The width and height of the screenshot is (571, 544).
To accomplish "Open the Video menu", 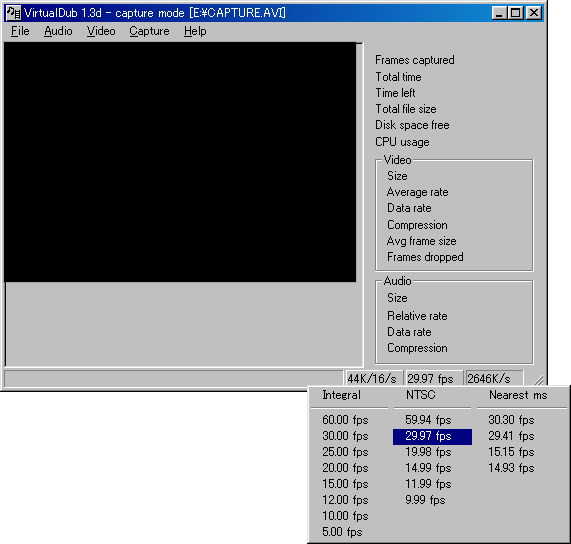I will pyautogui.click(x=101, y=31).
